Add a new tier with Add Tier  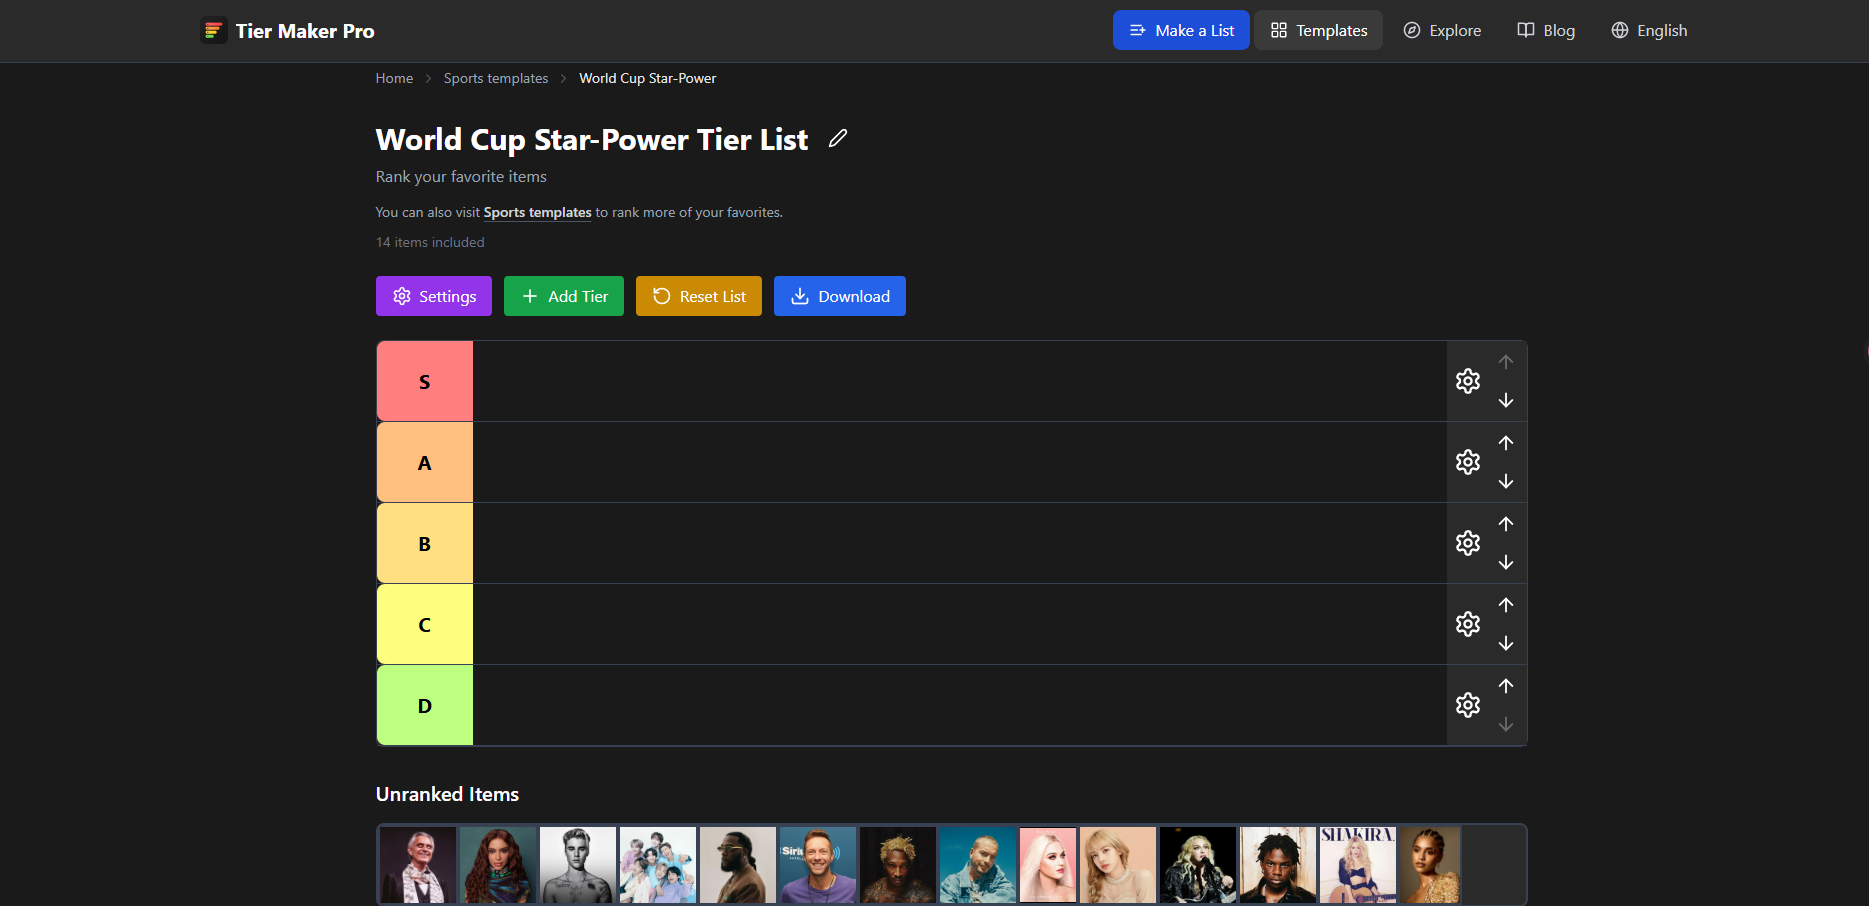564,296
